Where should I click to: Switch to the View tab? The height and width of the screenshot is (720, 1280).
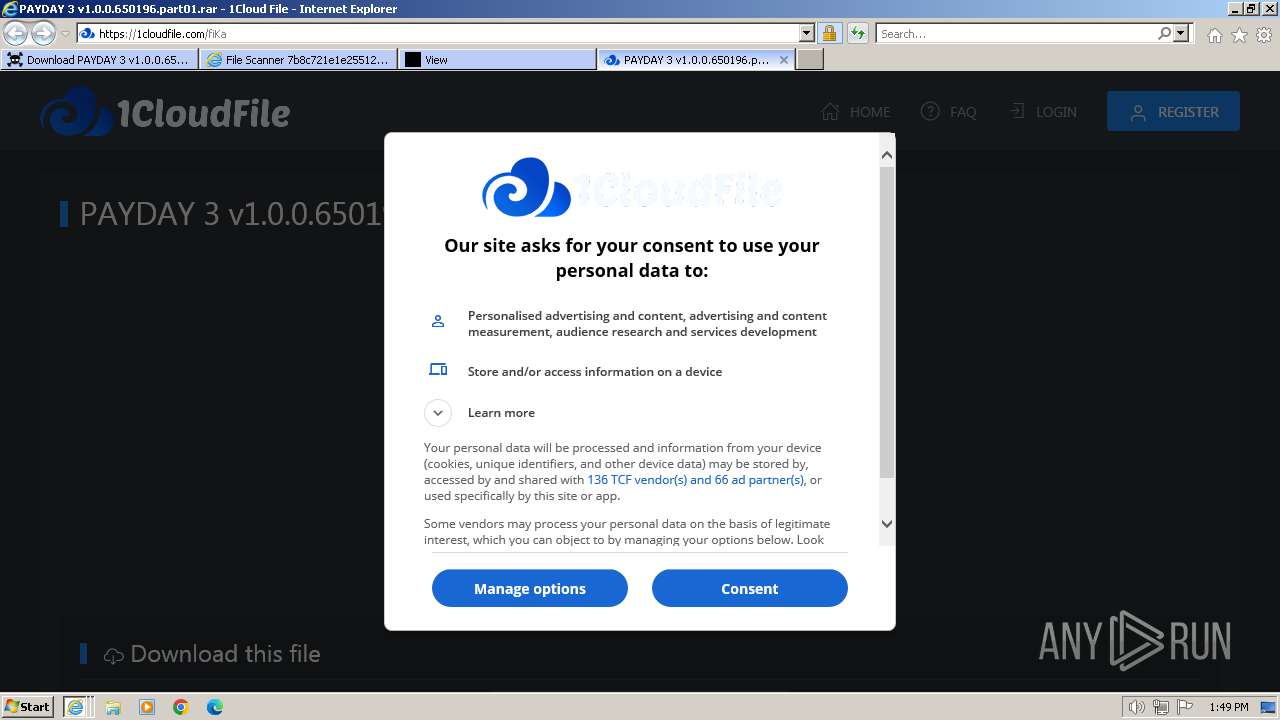coord(497,60)
